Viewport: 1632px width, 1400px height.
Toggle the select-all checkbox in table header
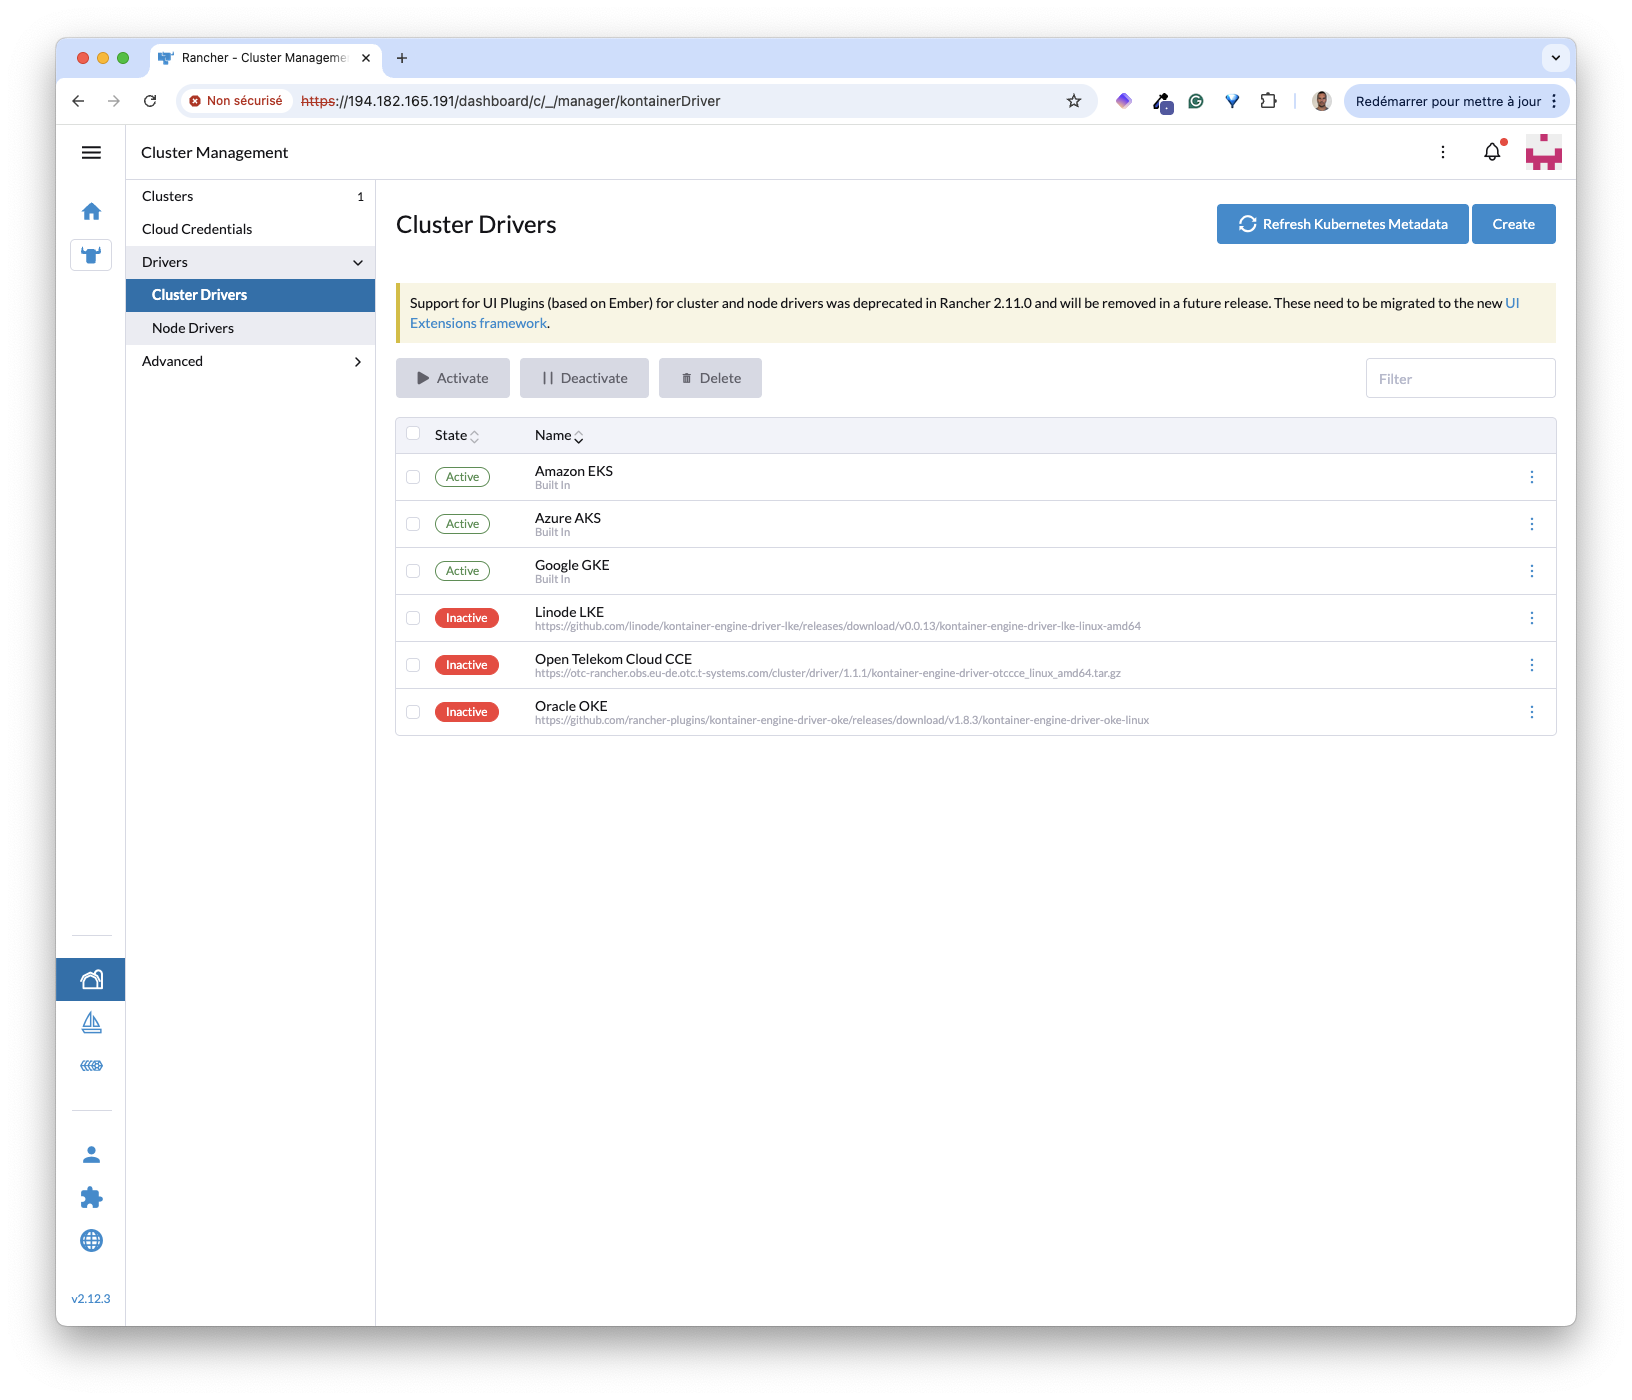click(x=412, y=434)
